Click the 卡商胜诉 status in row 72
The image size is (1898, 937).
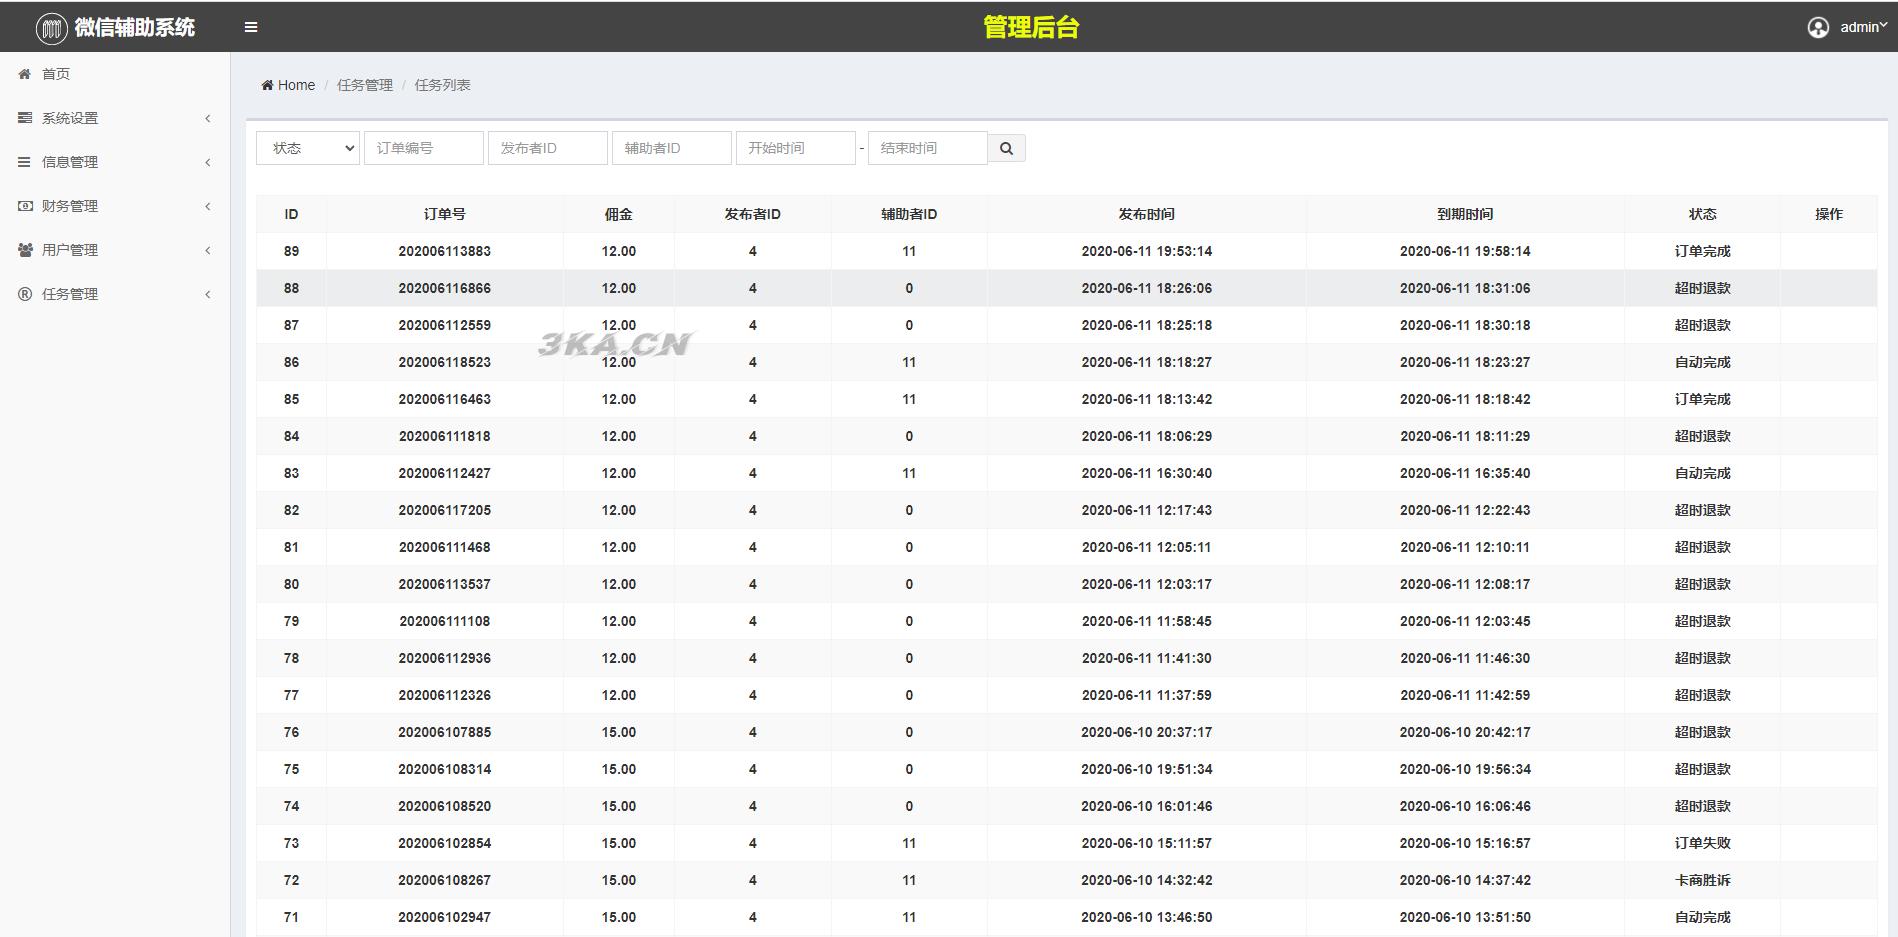[x=1703, y=880]
